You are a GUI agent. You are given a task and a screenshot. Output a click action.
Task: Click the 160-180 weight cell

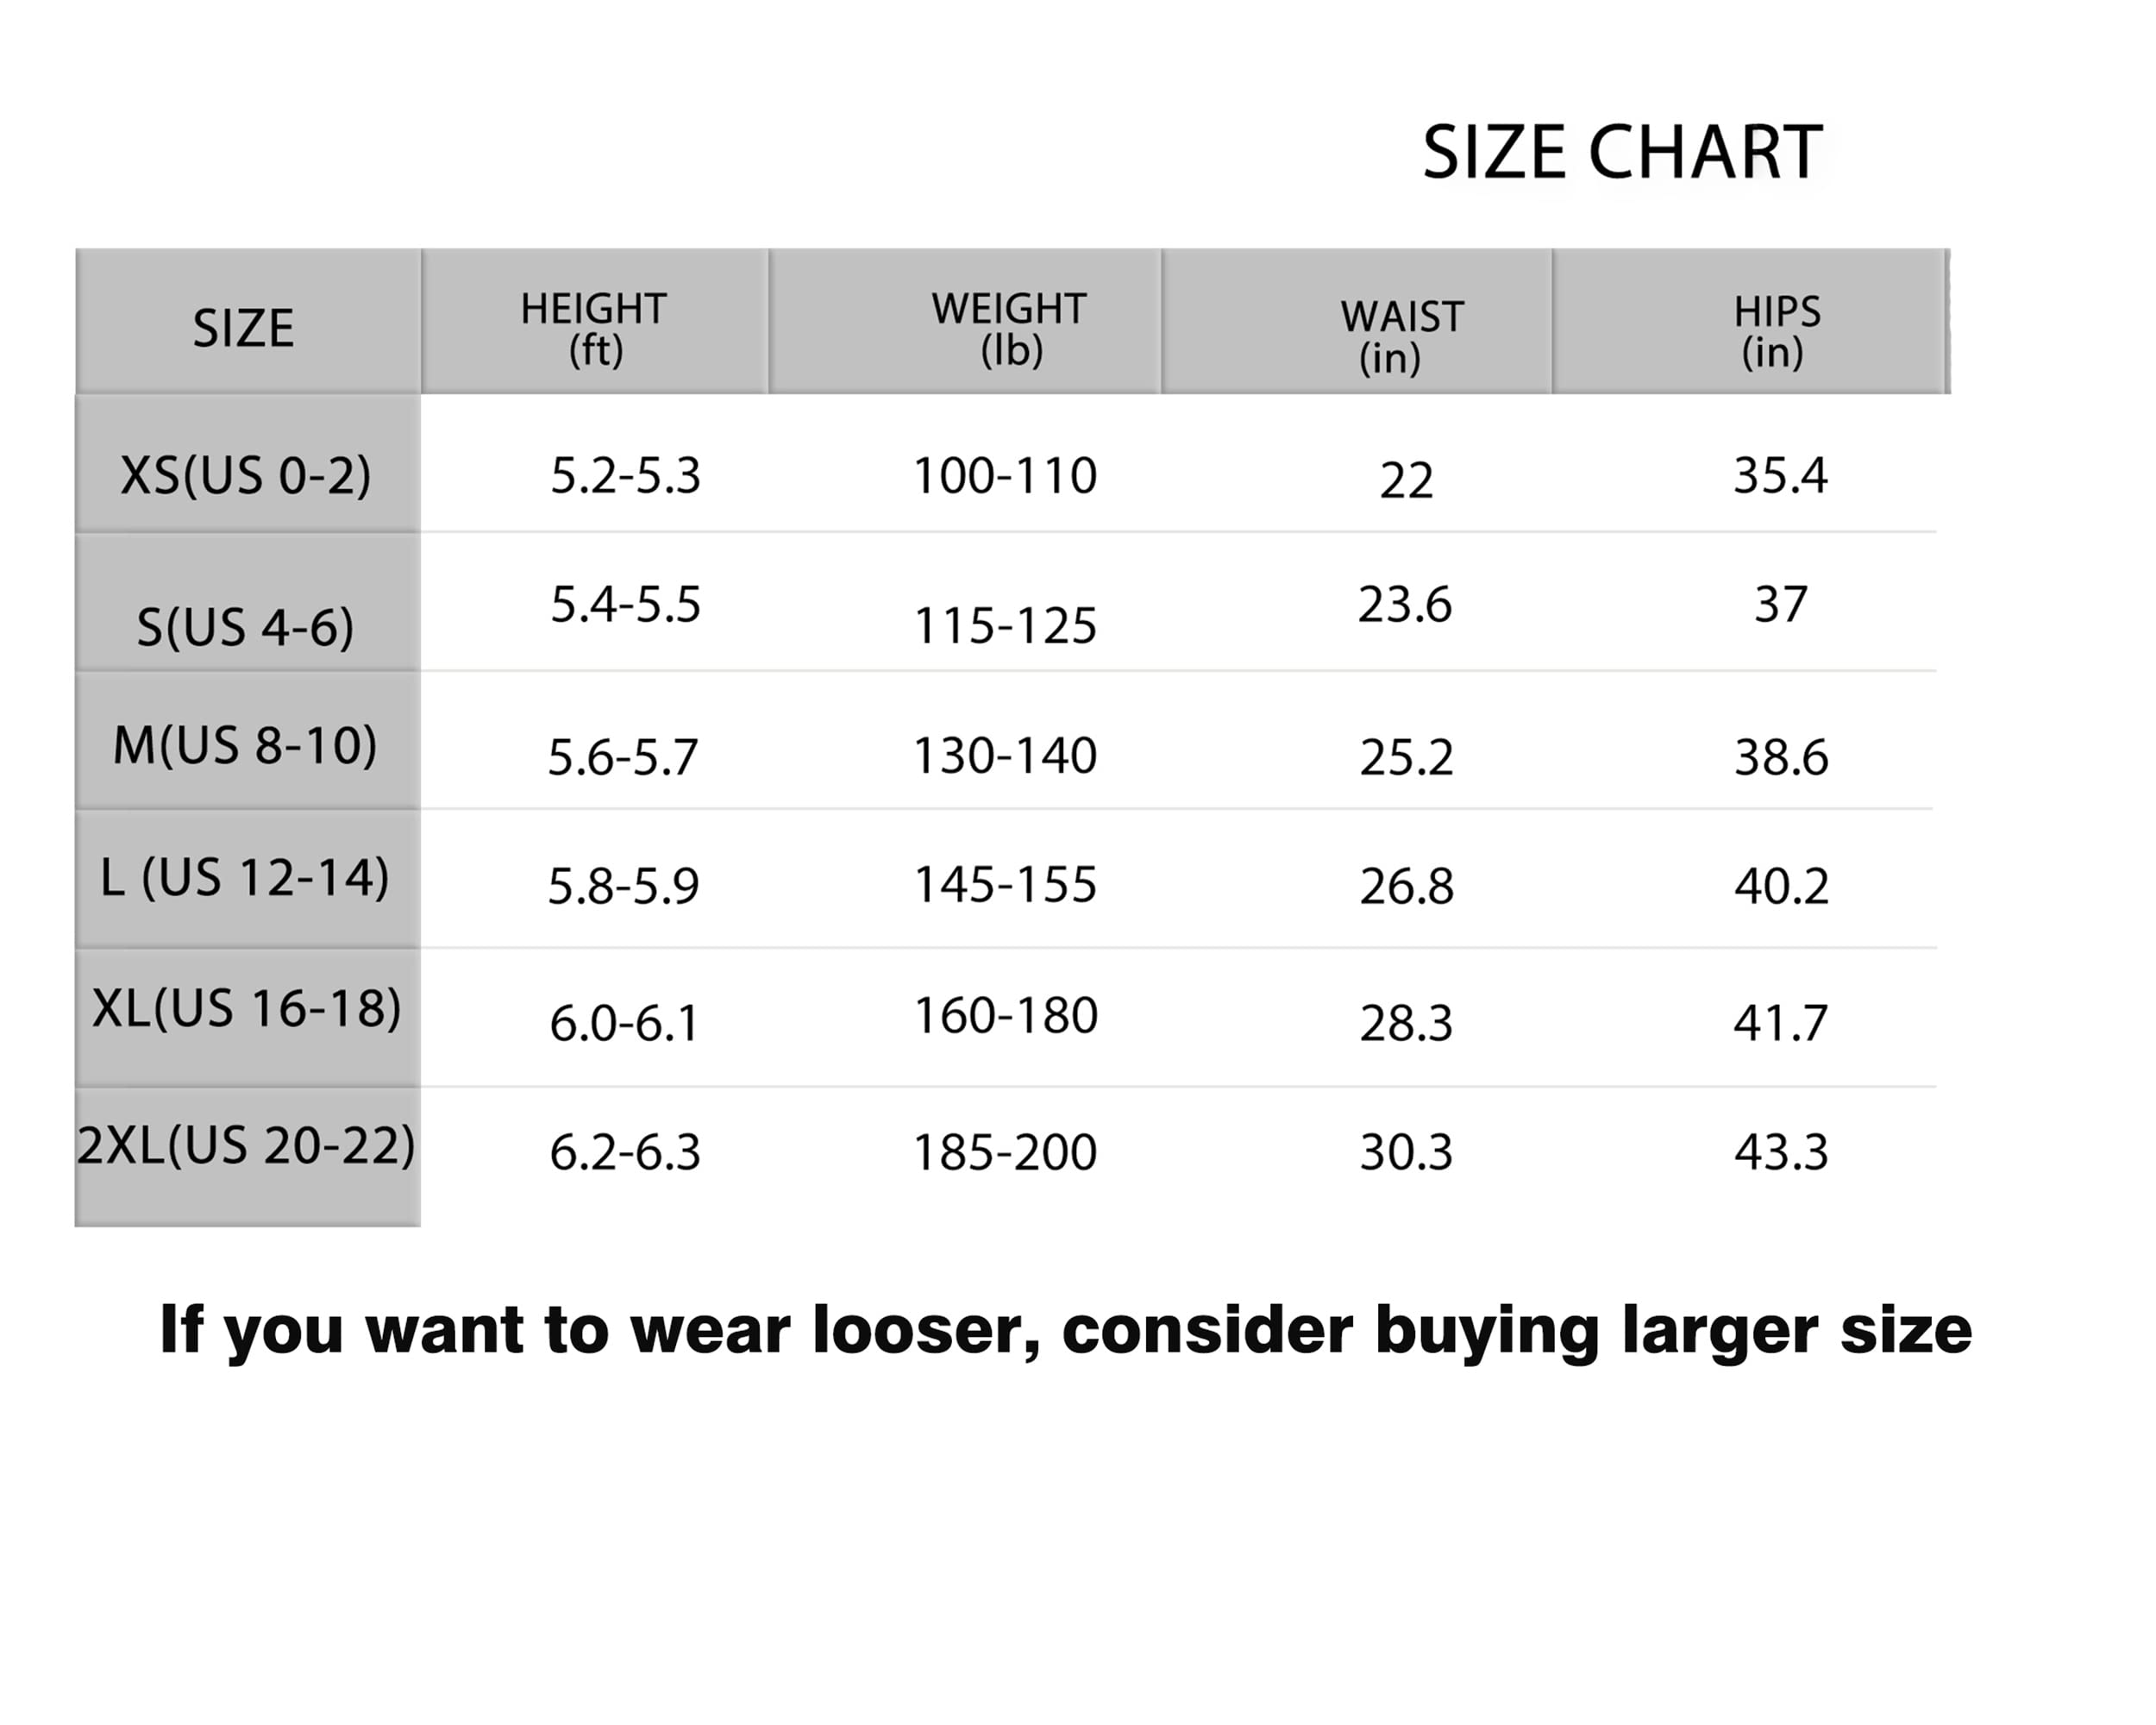[1005, 1016]
